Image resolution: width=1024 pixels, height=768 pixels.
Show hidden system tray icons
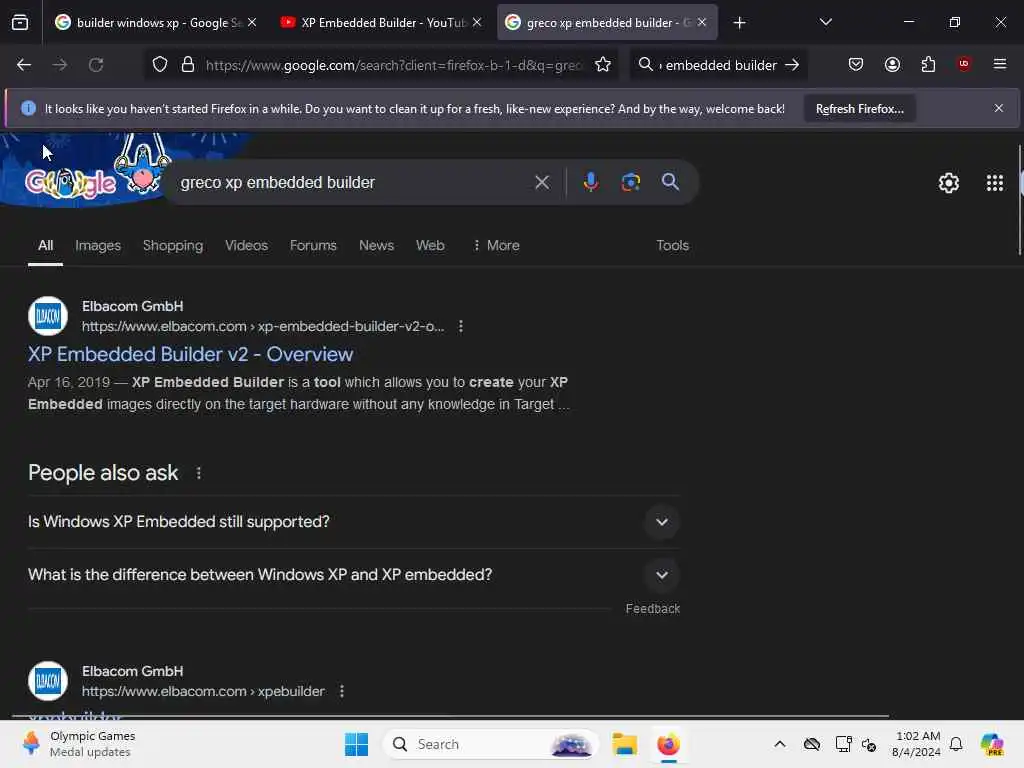[x=780, y=744]
